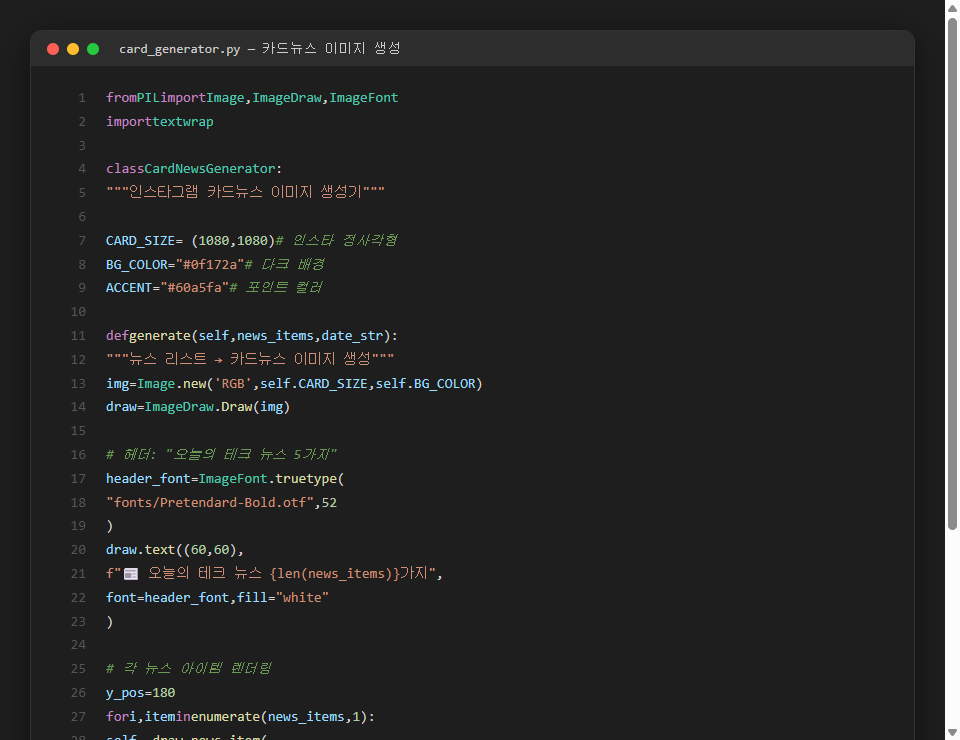
Task: Click the page scrollbar thumb
Action: (952, 274)
